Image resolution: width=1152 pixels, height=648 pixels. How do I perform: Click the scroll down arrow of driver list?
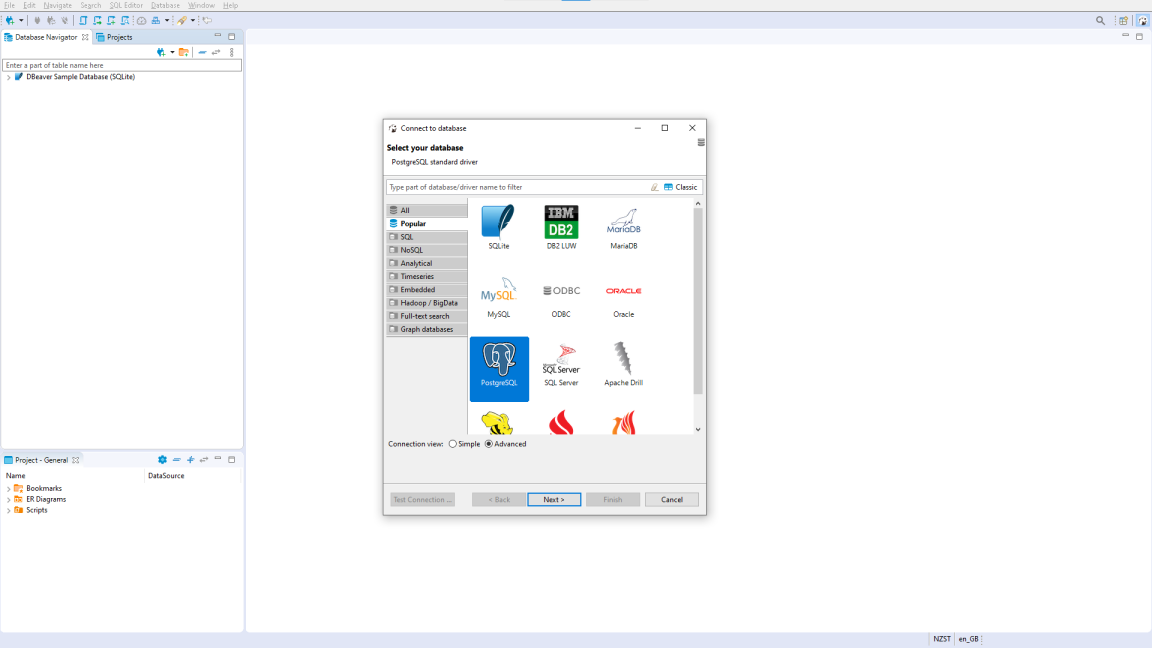(x=698, y=430)
